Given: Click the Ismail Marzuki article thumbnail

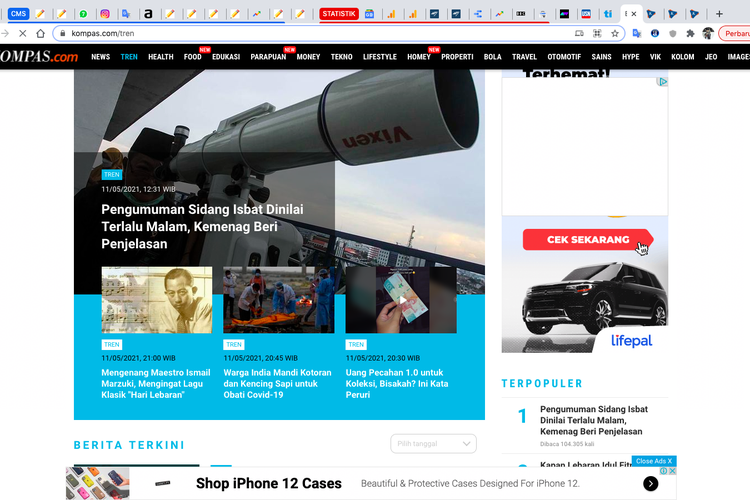Looking at the screenshot, I should [x=156, y=300].
